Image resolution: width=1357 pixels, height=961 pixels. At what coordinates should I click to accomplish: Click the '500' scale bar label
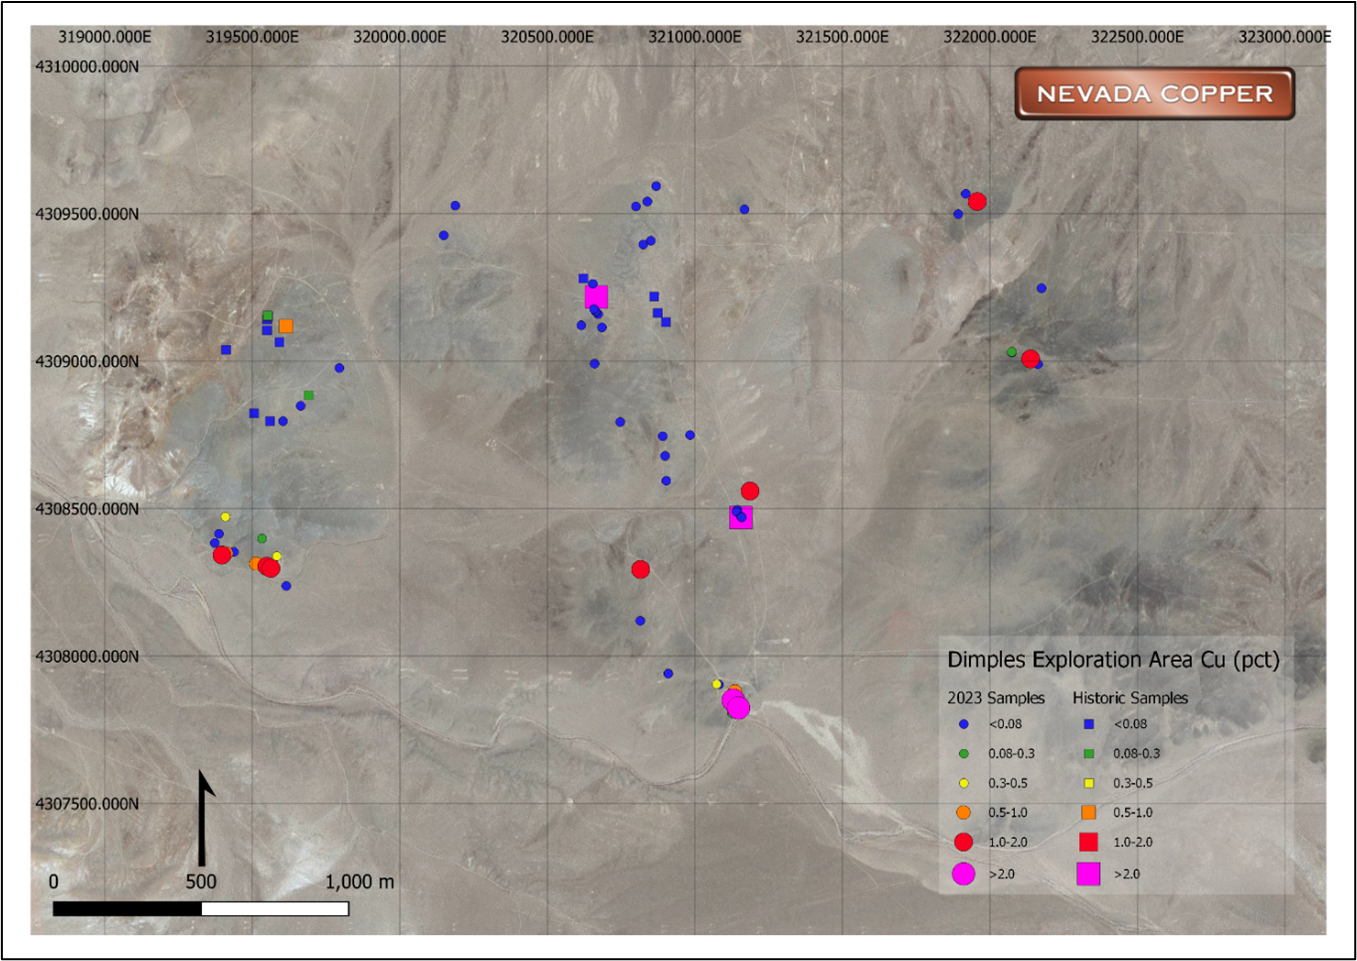pos(201,882)
